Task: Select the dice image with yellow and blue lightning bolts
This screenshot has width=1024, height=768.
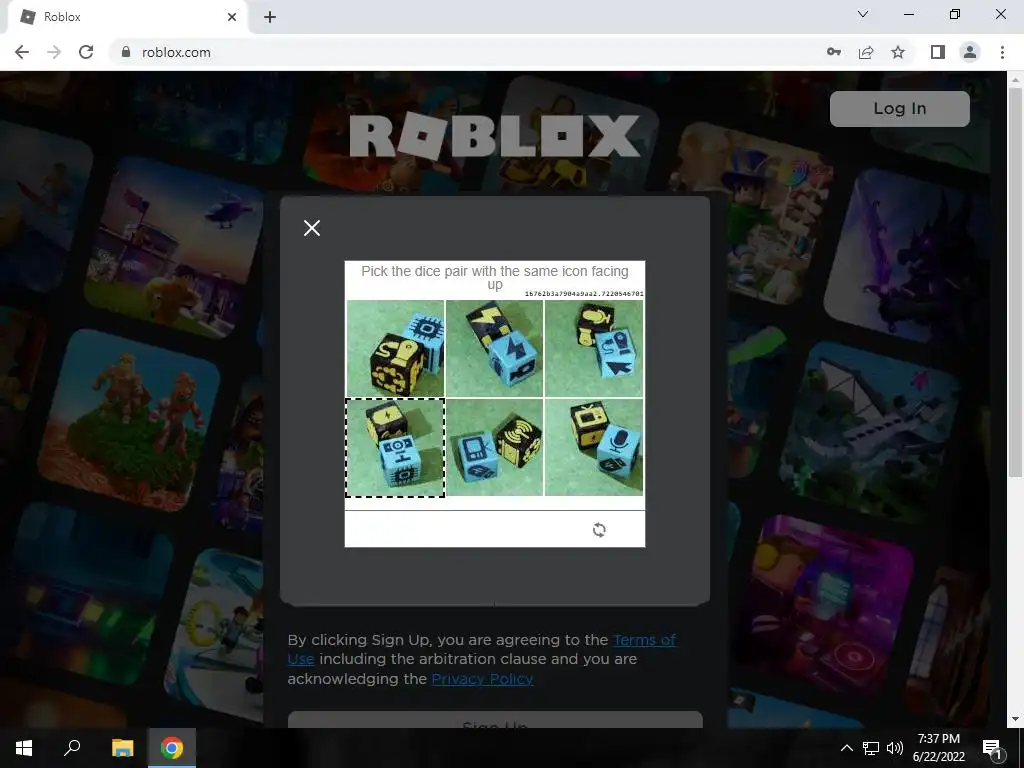Action: click(x=494, y=348)
